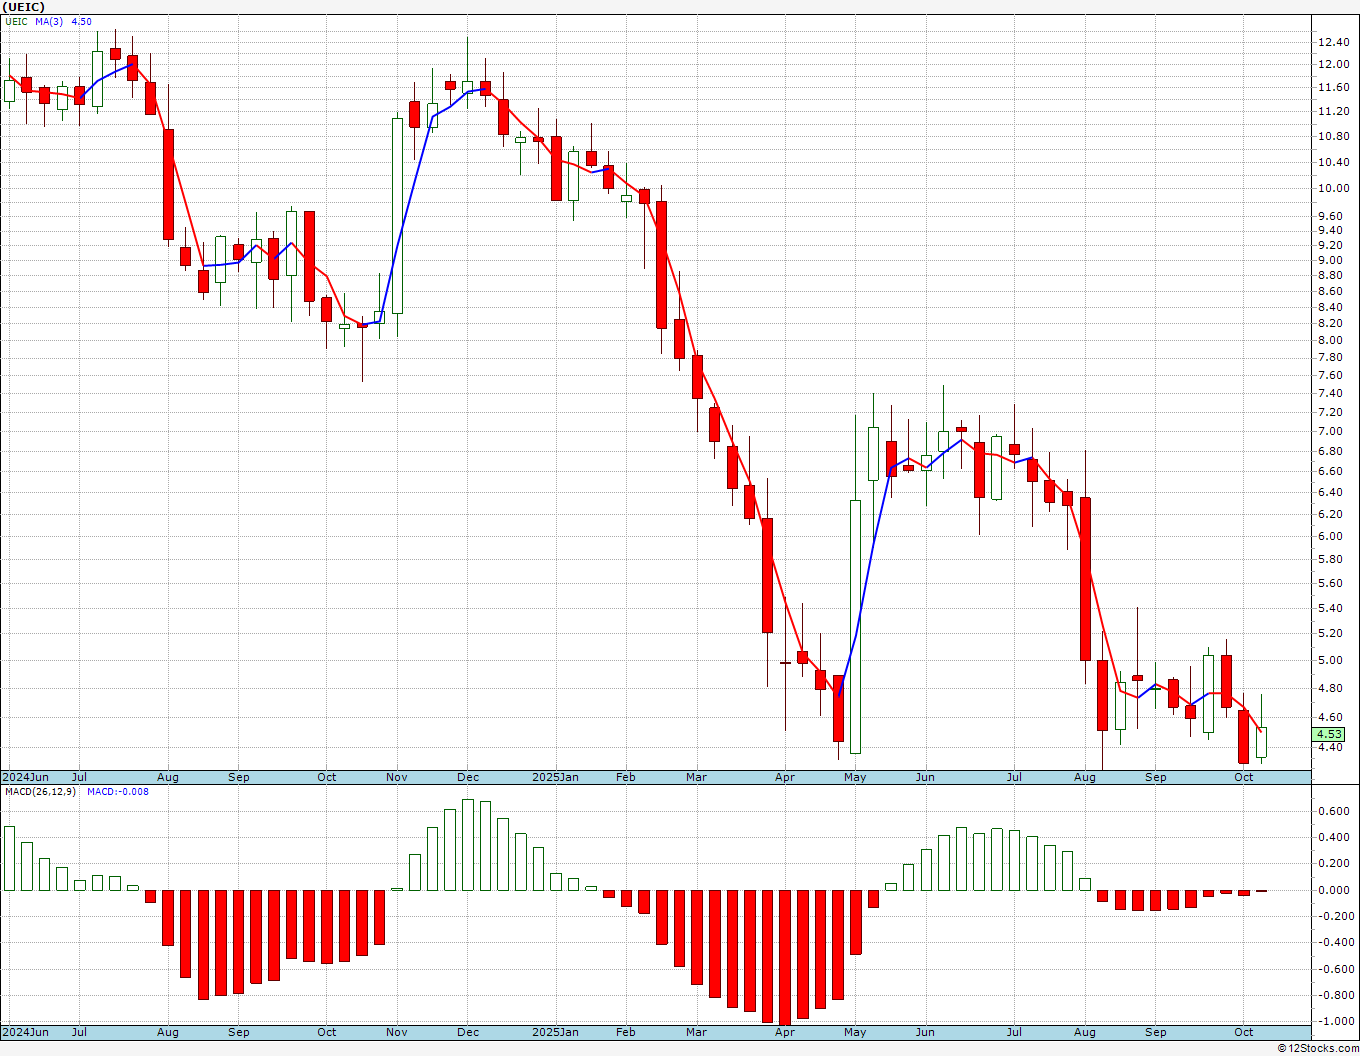The width and height of the screenshot is (1360, 1056).
Task: Click the 5.00 price axis label
Action: [x=1330, y=660]
